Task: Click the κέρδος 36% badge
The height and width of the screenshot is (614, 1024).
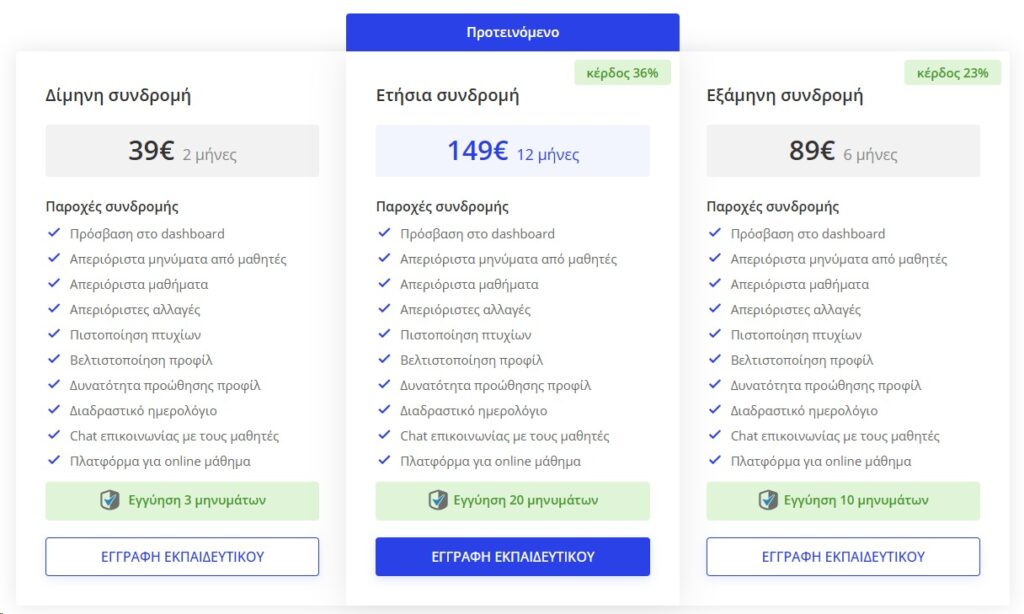Action: [x=622, y=73]
